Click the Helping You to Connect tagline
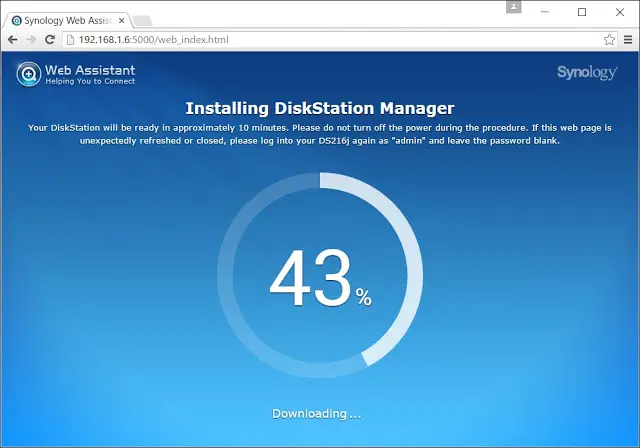The image size is (640, 448). click(x=90, y=81)
